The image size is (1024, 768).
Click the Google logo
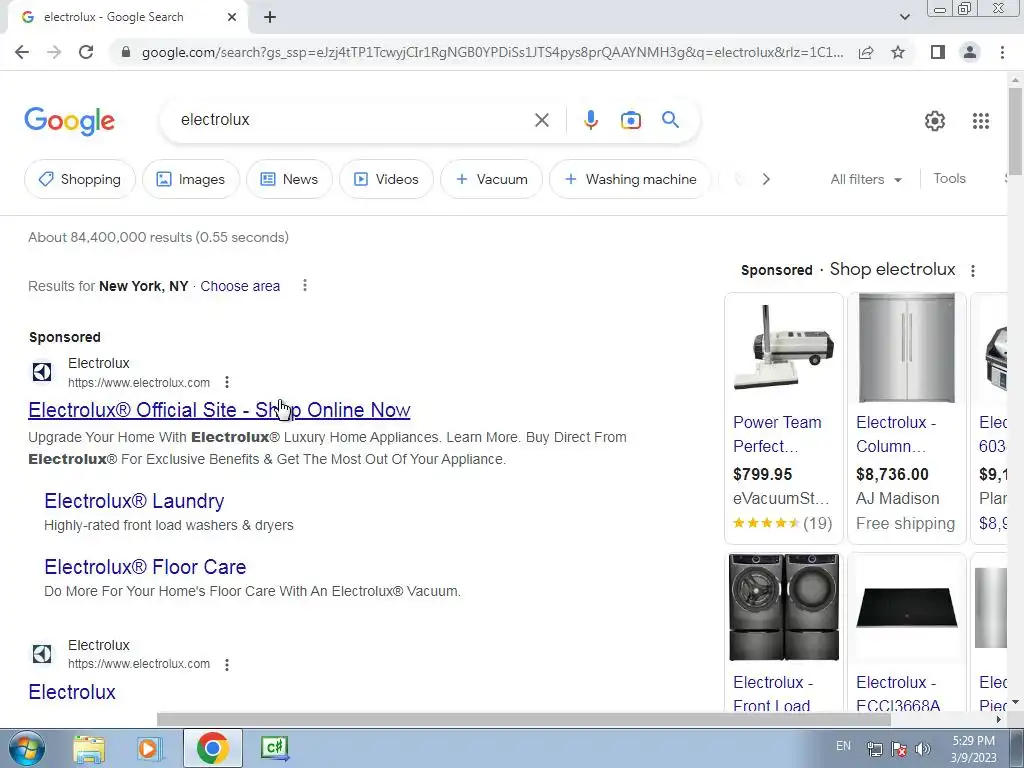point(70,121)
